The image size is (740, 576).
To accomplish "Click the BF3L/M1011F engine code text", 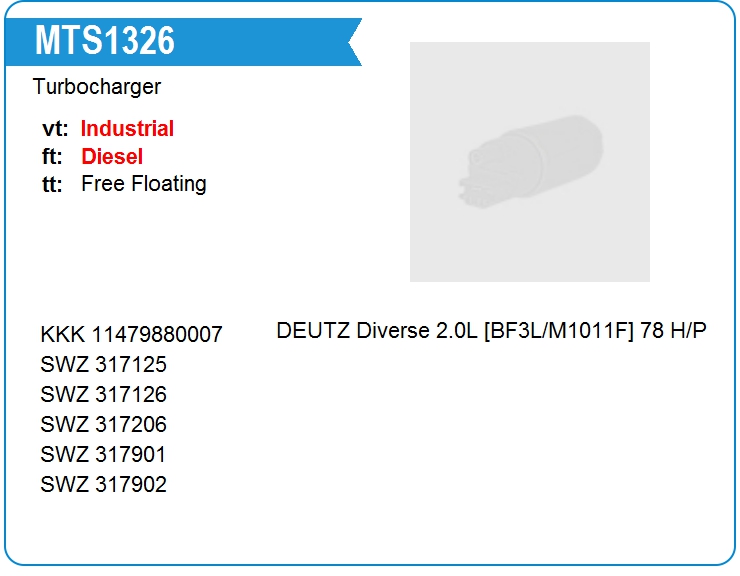I will pyautogui.click(x=559, y=330).
